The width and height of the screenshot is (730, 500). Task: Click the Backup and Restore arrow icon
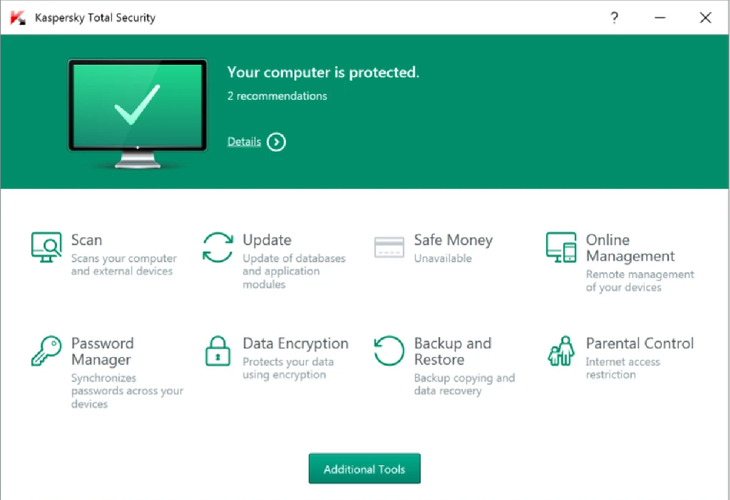tap(389, 351)
